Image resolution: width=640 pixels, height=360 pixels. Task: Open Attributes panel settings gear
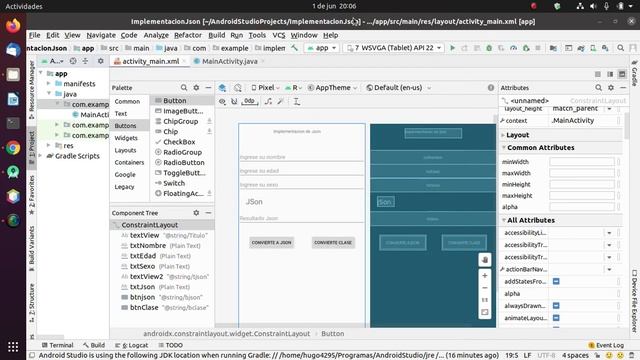pyautogui.click(x=611, y=88)
